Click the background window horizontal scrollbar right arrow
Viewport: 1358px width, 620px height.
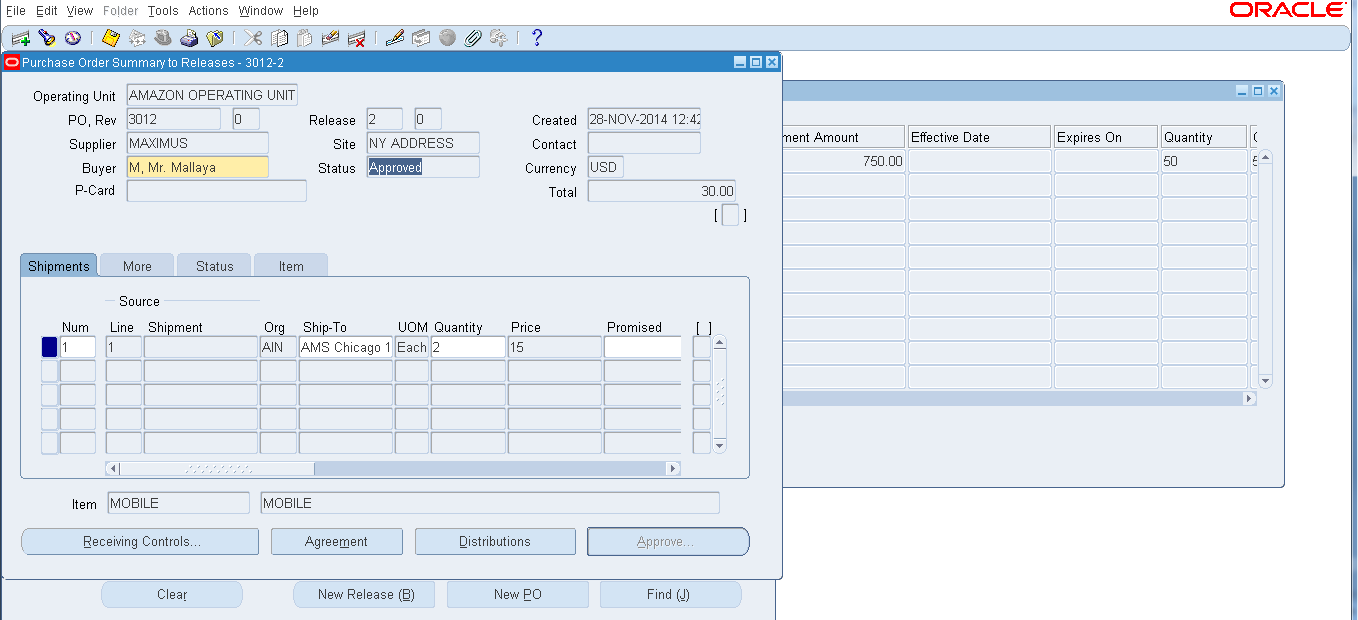(1249, 398)
